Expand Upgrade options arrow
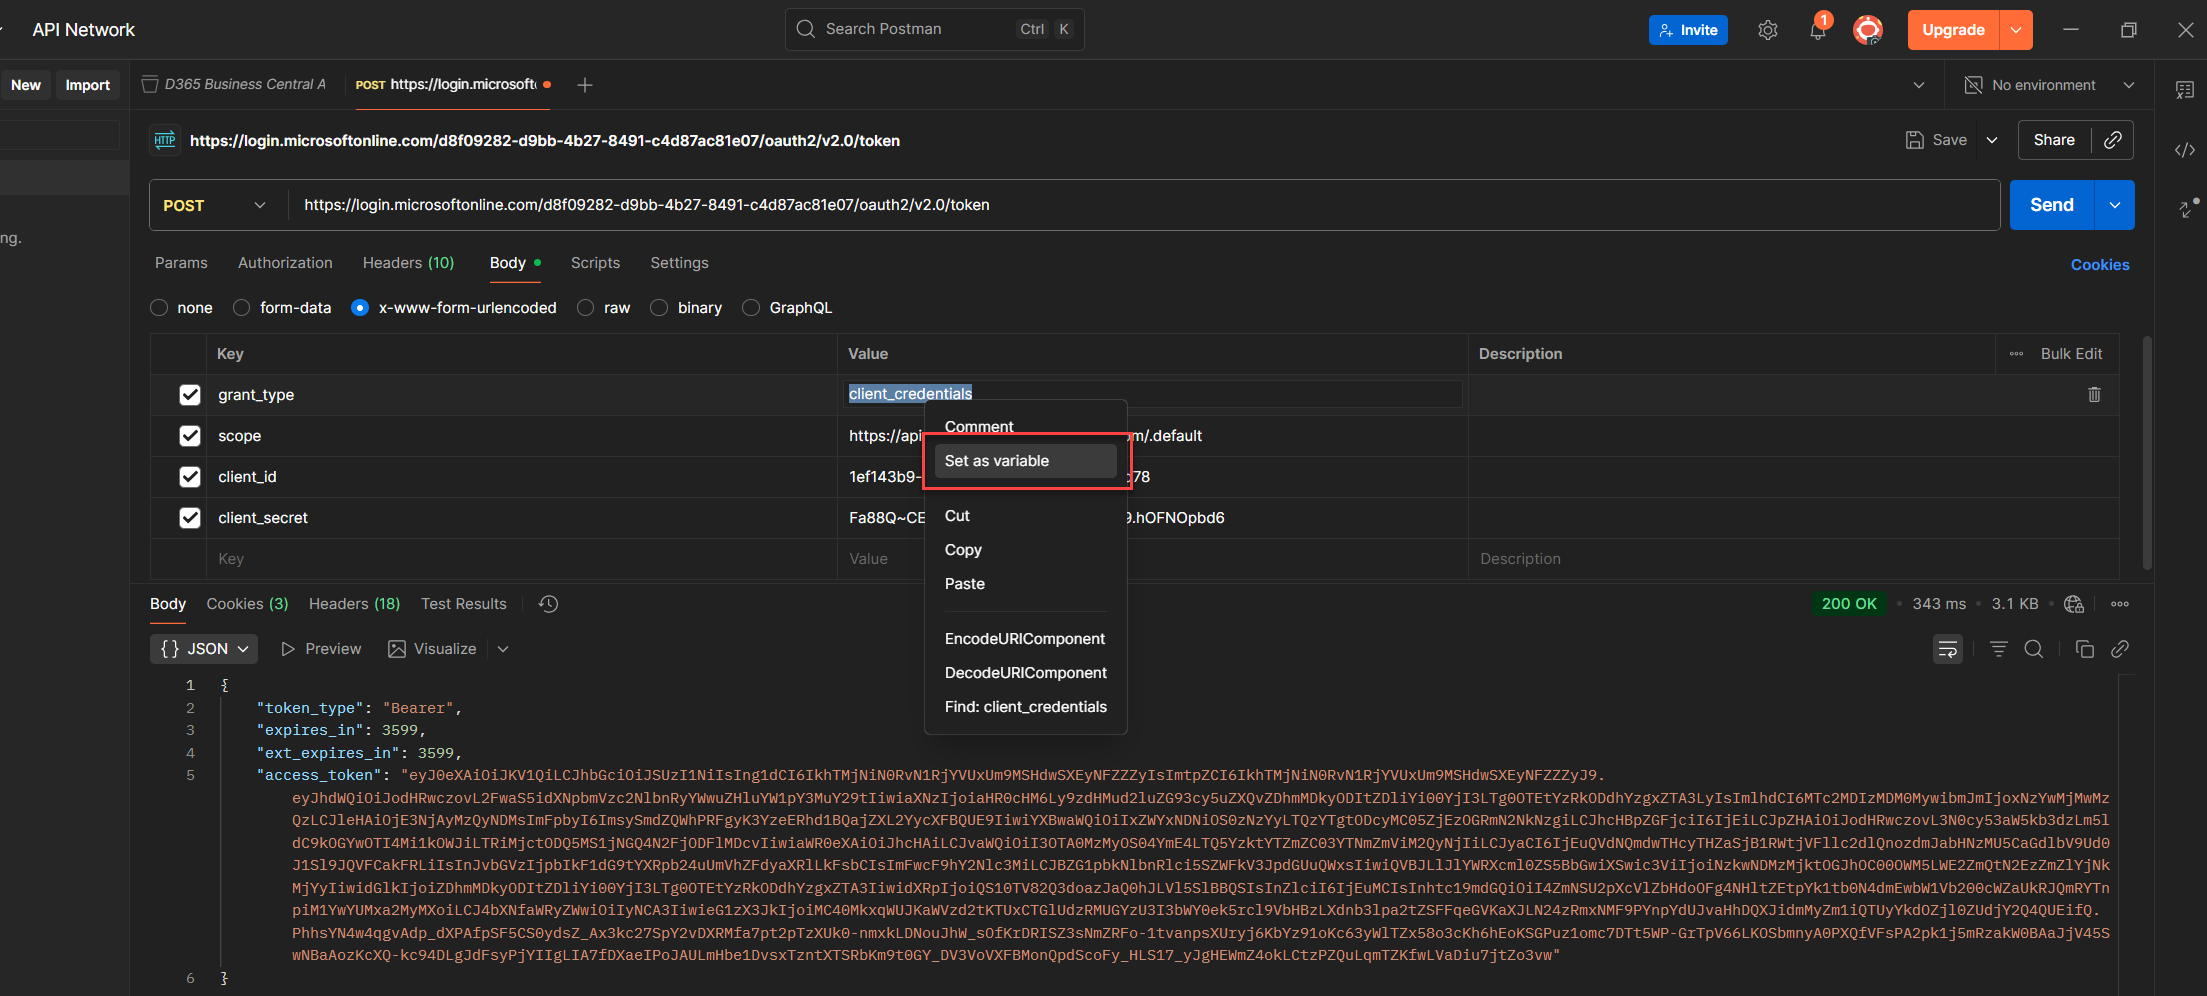This screenshot has width=2207, height=996. click(x=2016, y=30)
